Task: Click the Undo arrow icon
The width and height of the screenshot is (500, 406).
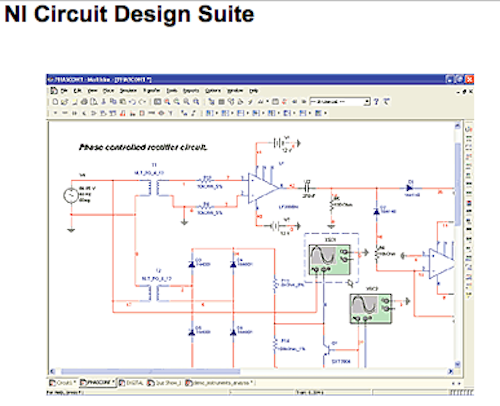Action: tap(133, 102)
